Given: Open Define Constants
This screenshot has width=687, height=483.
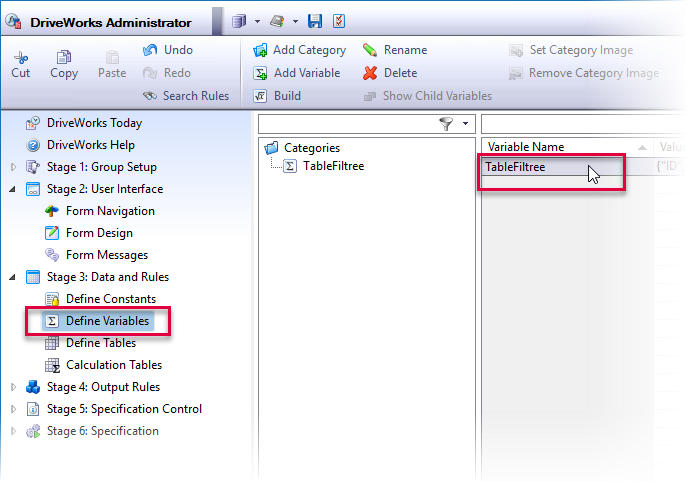Looking at the screenshot, I should coord(100,299).
